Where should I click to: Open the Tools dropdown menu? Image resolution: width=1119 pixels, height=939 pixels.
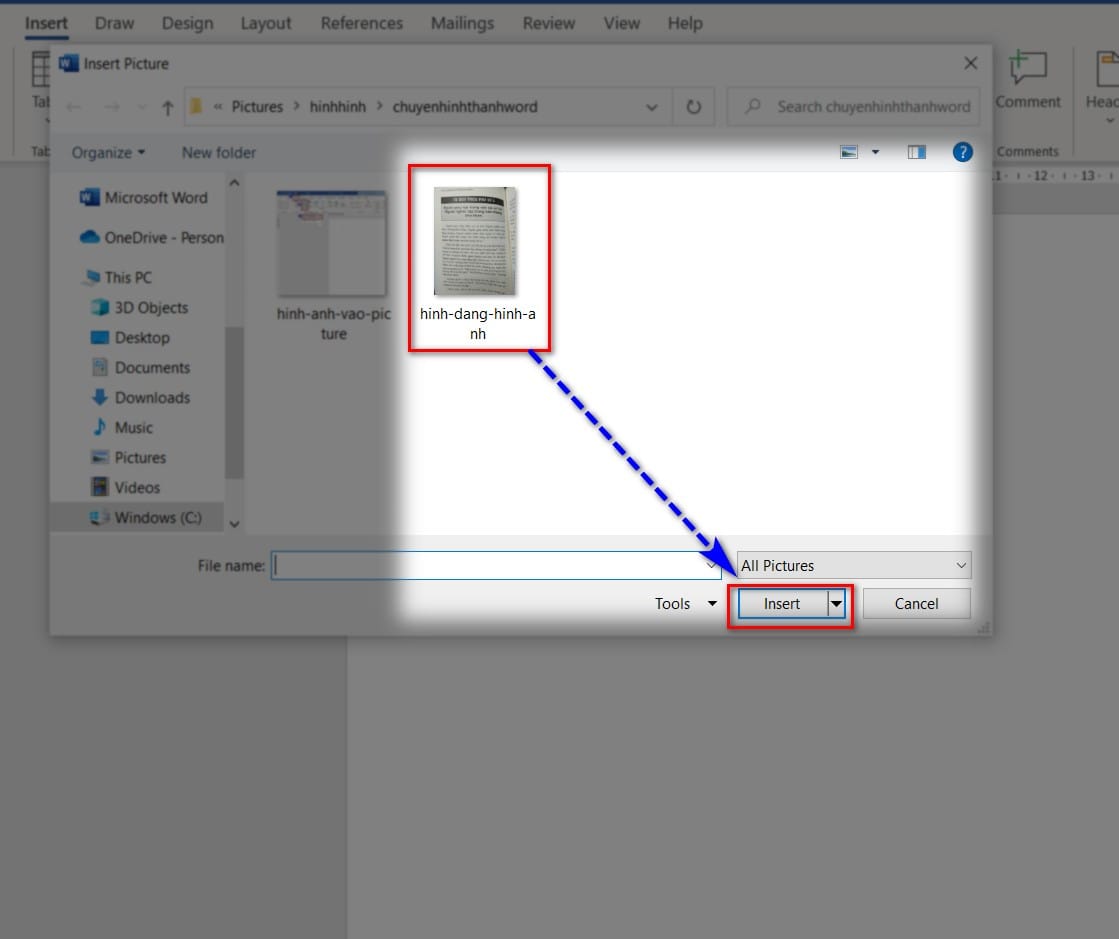(685, 604)
